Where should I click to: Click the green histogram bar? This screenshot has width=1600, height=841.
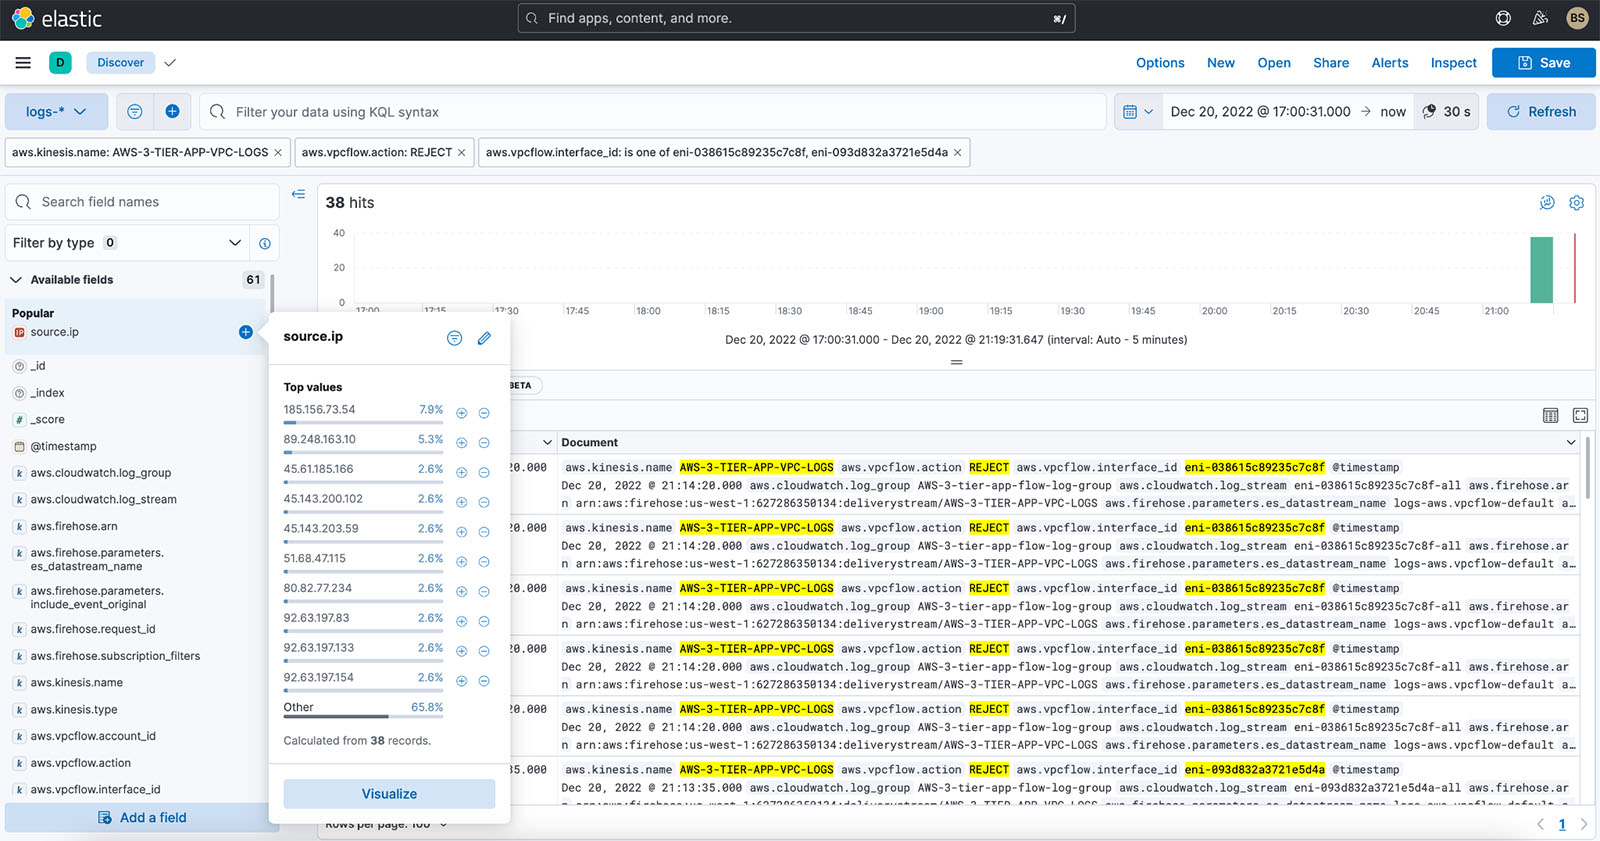click(x=1541, y=270)
